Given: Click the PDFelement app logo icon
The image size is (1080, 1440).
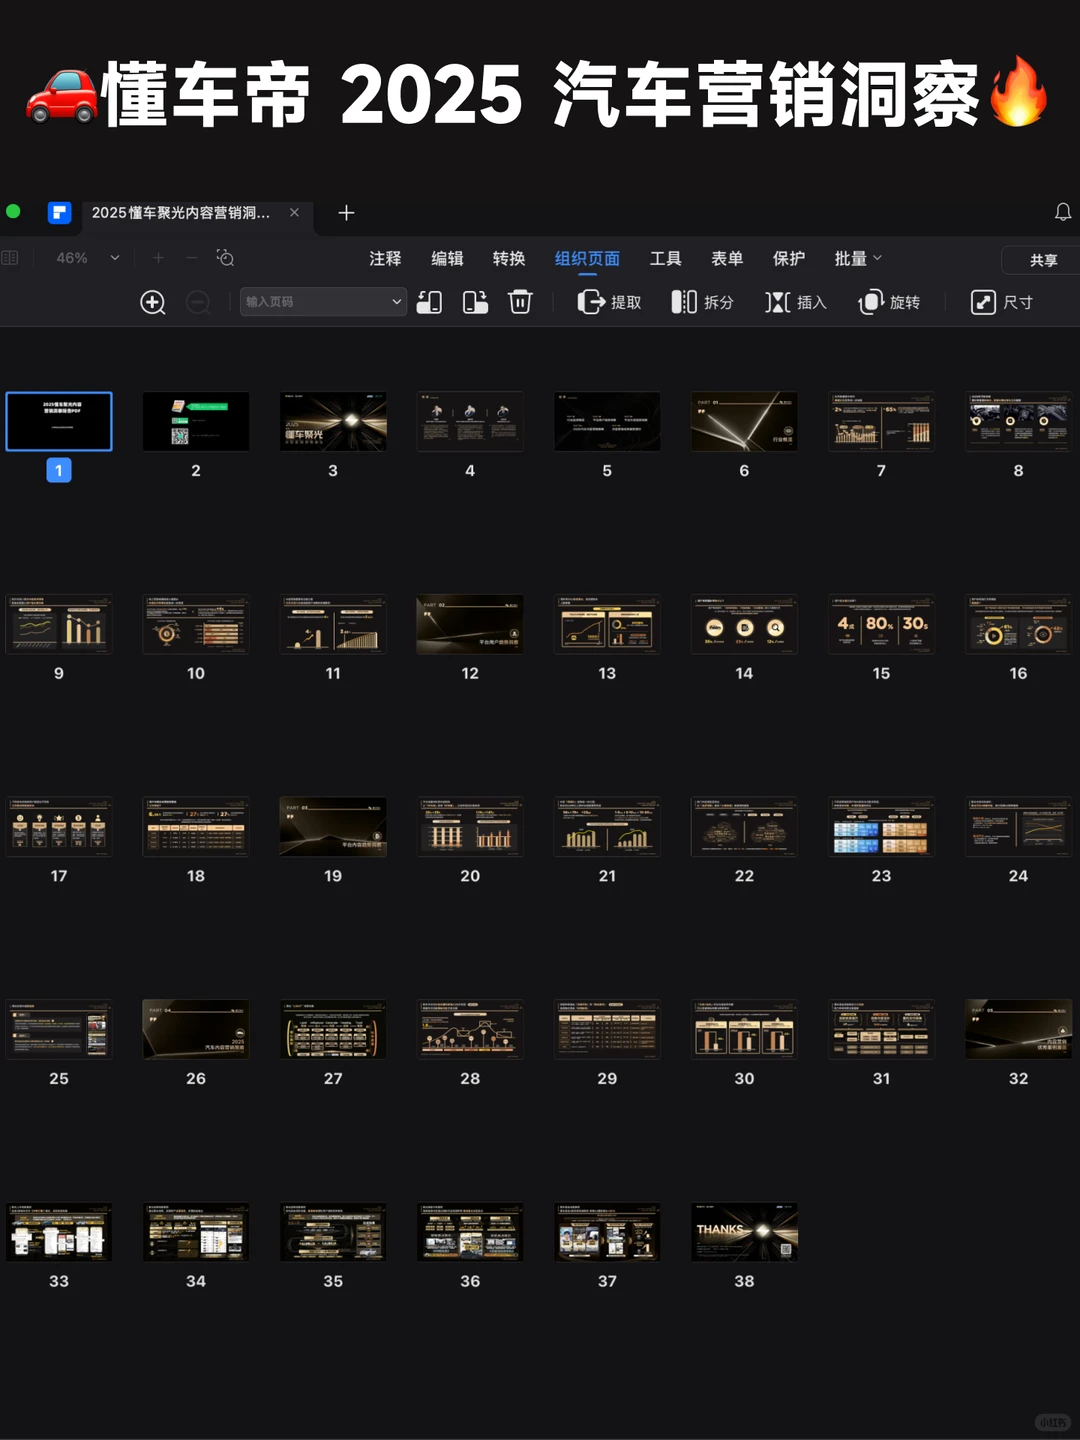Looking at the screenshot, I should pyautogui.click(x=59, y=213).
